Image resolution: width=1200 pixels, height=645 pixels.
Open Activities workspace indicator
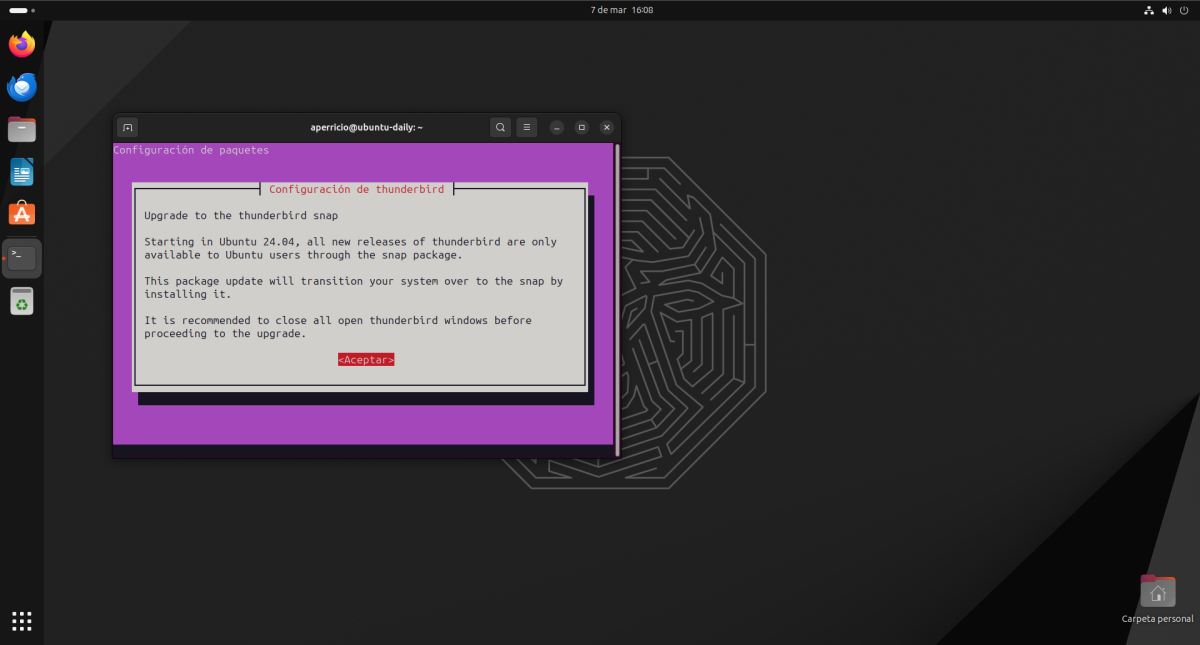point(22,10)
